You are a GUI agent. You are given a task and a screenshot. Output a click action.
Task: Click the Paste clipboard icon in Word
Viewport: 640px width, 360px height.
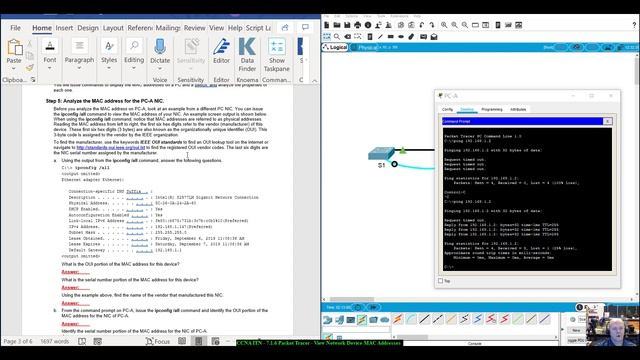click(15, 47)
